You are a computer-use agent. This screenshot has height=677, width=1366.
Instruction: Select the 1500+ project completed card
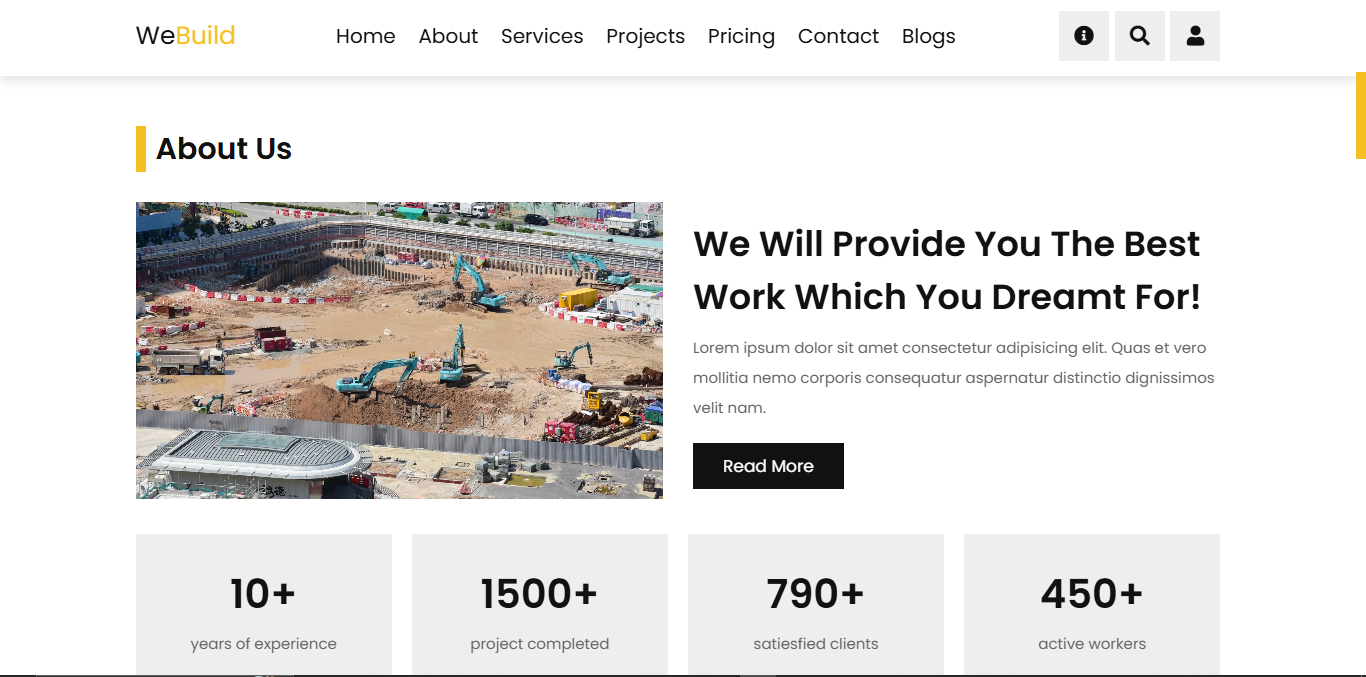click(x=540, y=605)
